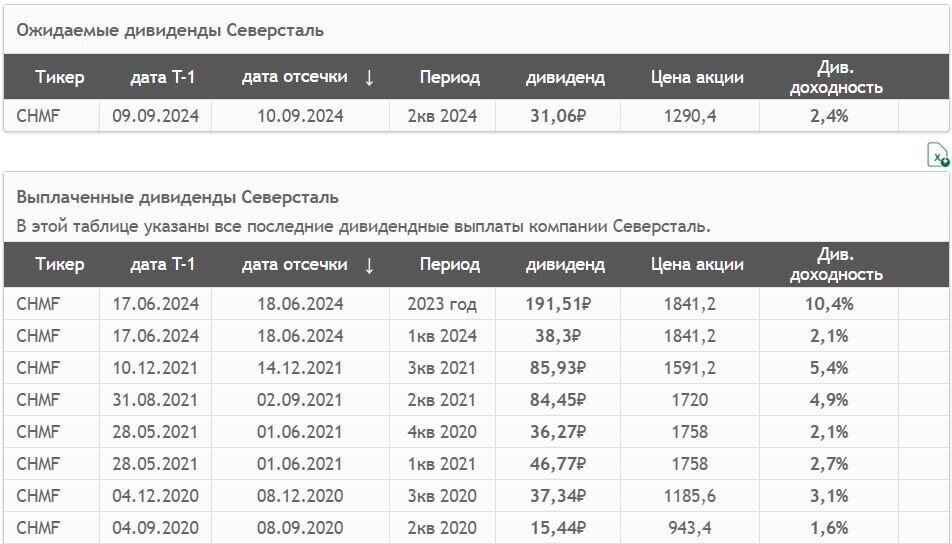Viewport: 952px width, 544px height.
Task: Sort expected dividends table by Период header
Action: [449, 77]
